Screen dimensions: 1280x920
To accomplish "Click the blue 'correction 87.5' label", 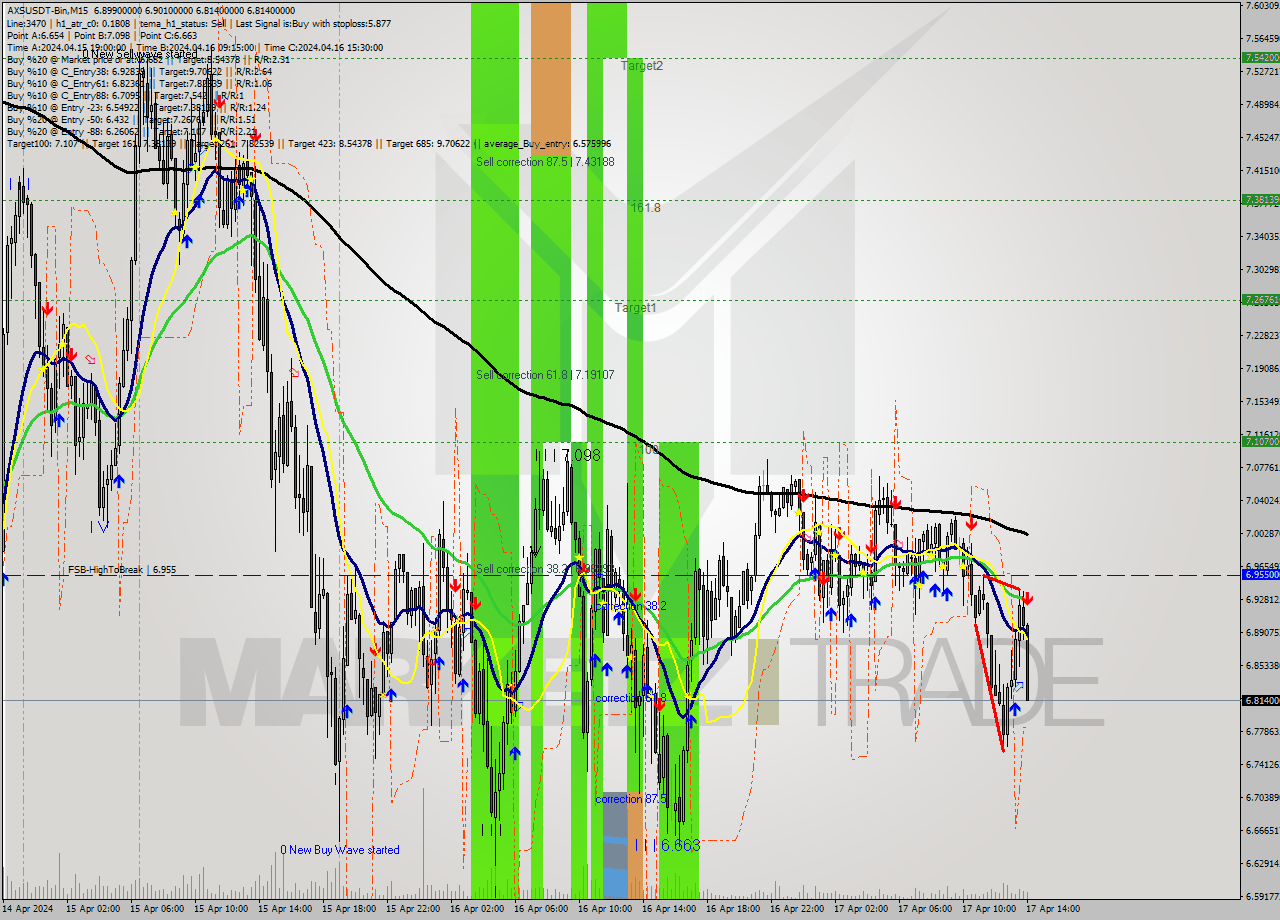I will 632,799.
